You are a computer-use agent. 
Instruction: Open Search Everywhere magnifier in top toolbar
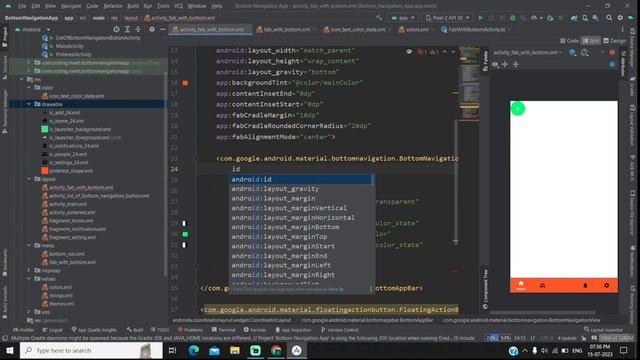pos(609,18)
